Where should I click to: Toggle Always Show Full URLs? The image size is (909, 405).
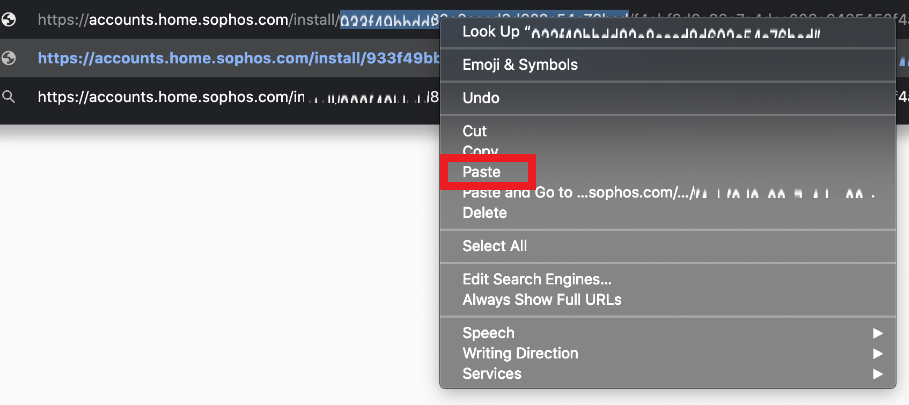542,299
